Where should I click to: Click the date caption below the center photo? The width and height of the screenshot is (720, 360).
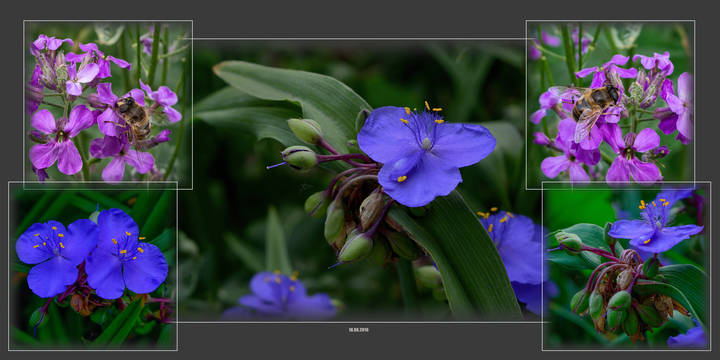(x=359, y=330)
